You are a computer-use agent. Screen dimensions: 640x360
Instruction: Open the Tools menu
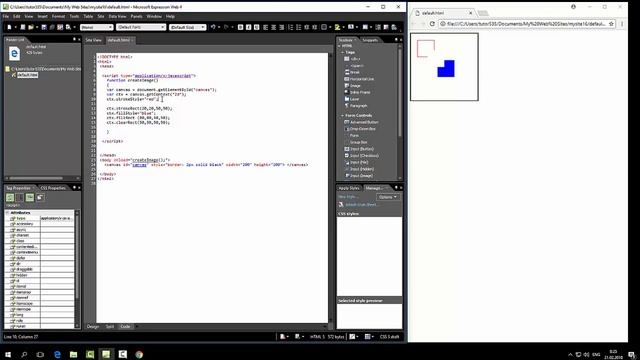tap(74, 16)
